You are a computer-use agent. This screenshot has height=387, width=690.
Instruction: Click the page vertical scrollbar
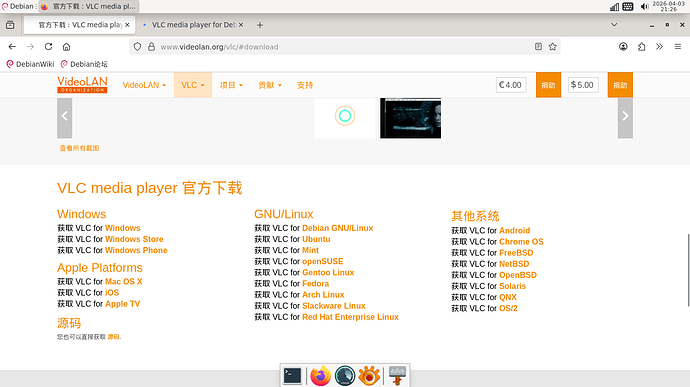pyautogui.click(x=688, y=270)
